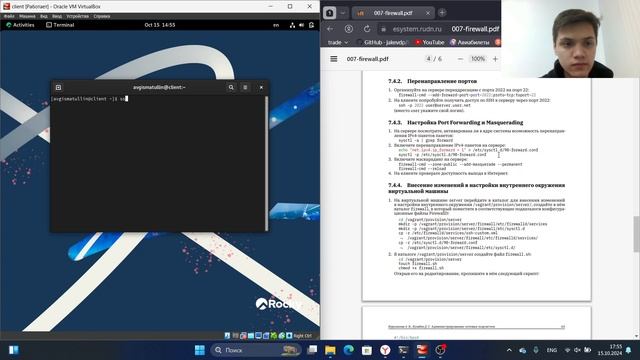640x360 pixels.
Task: Open the clock showing Oct 15 14:55
Action: click(160, 25)
